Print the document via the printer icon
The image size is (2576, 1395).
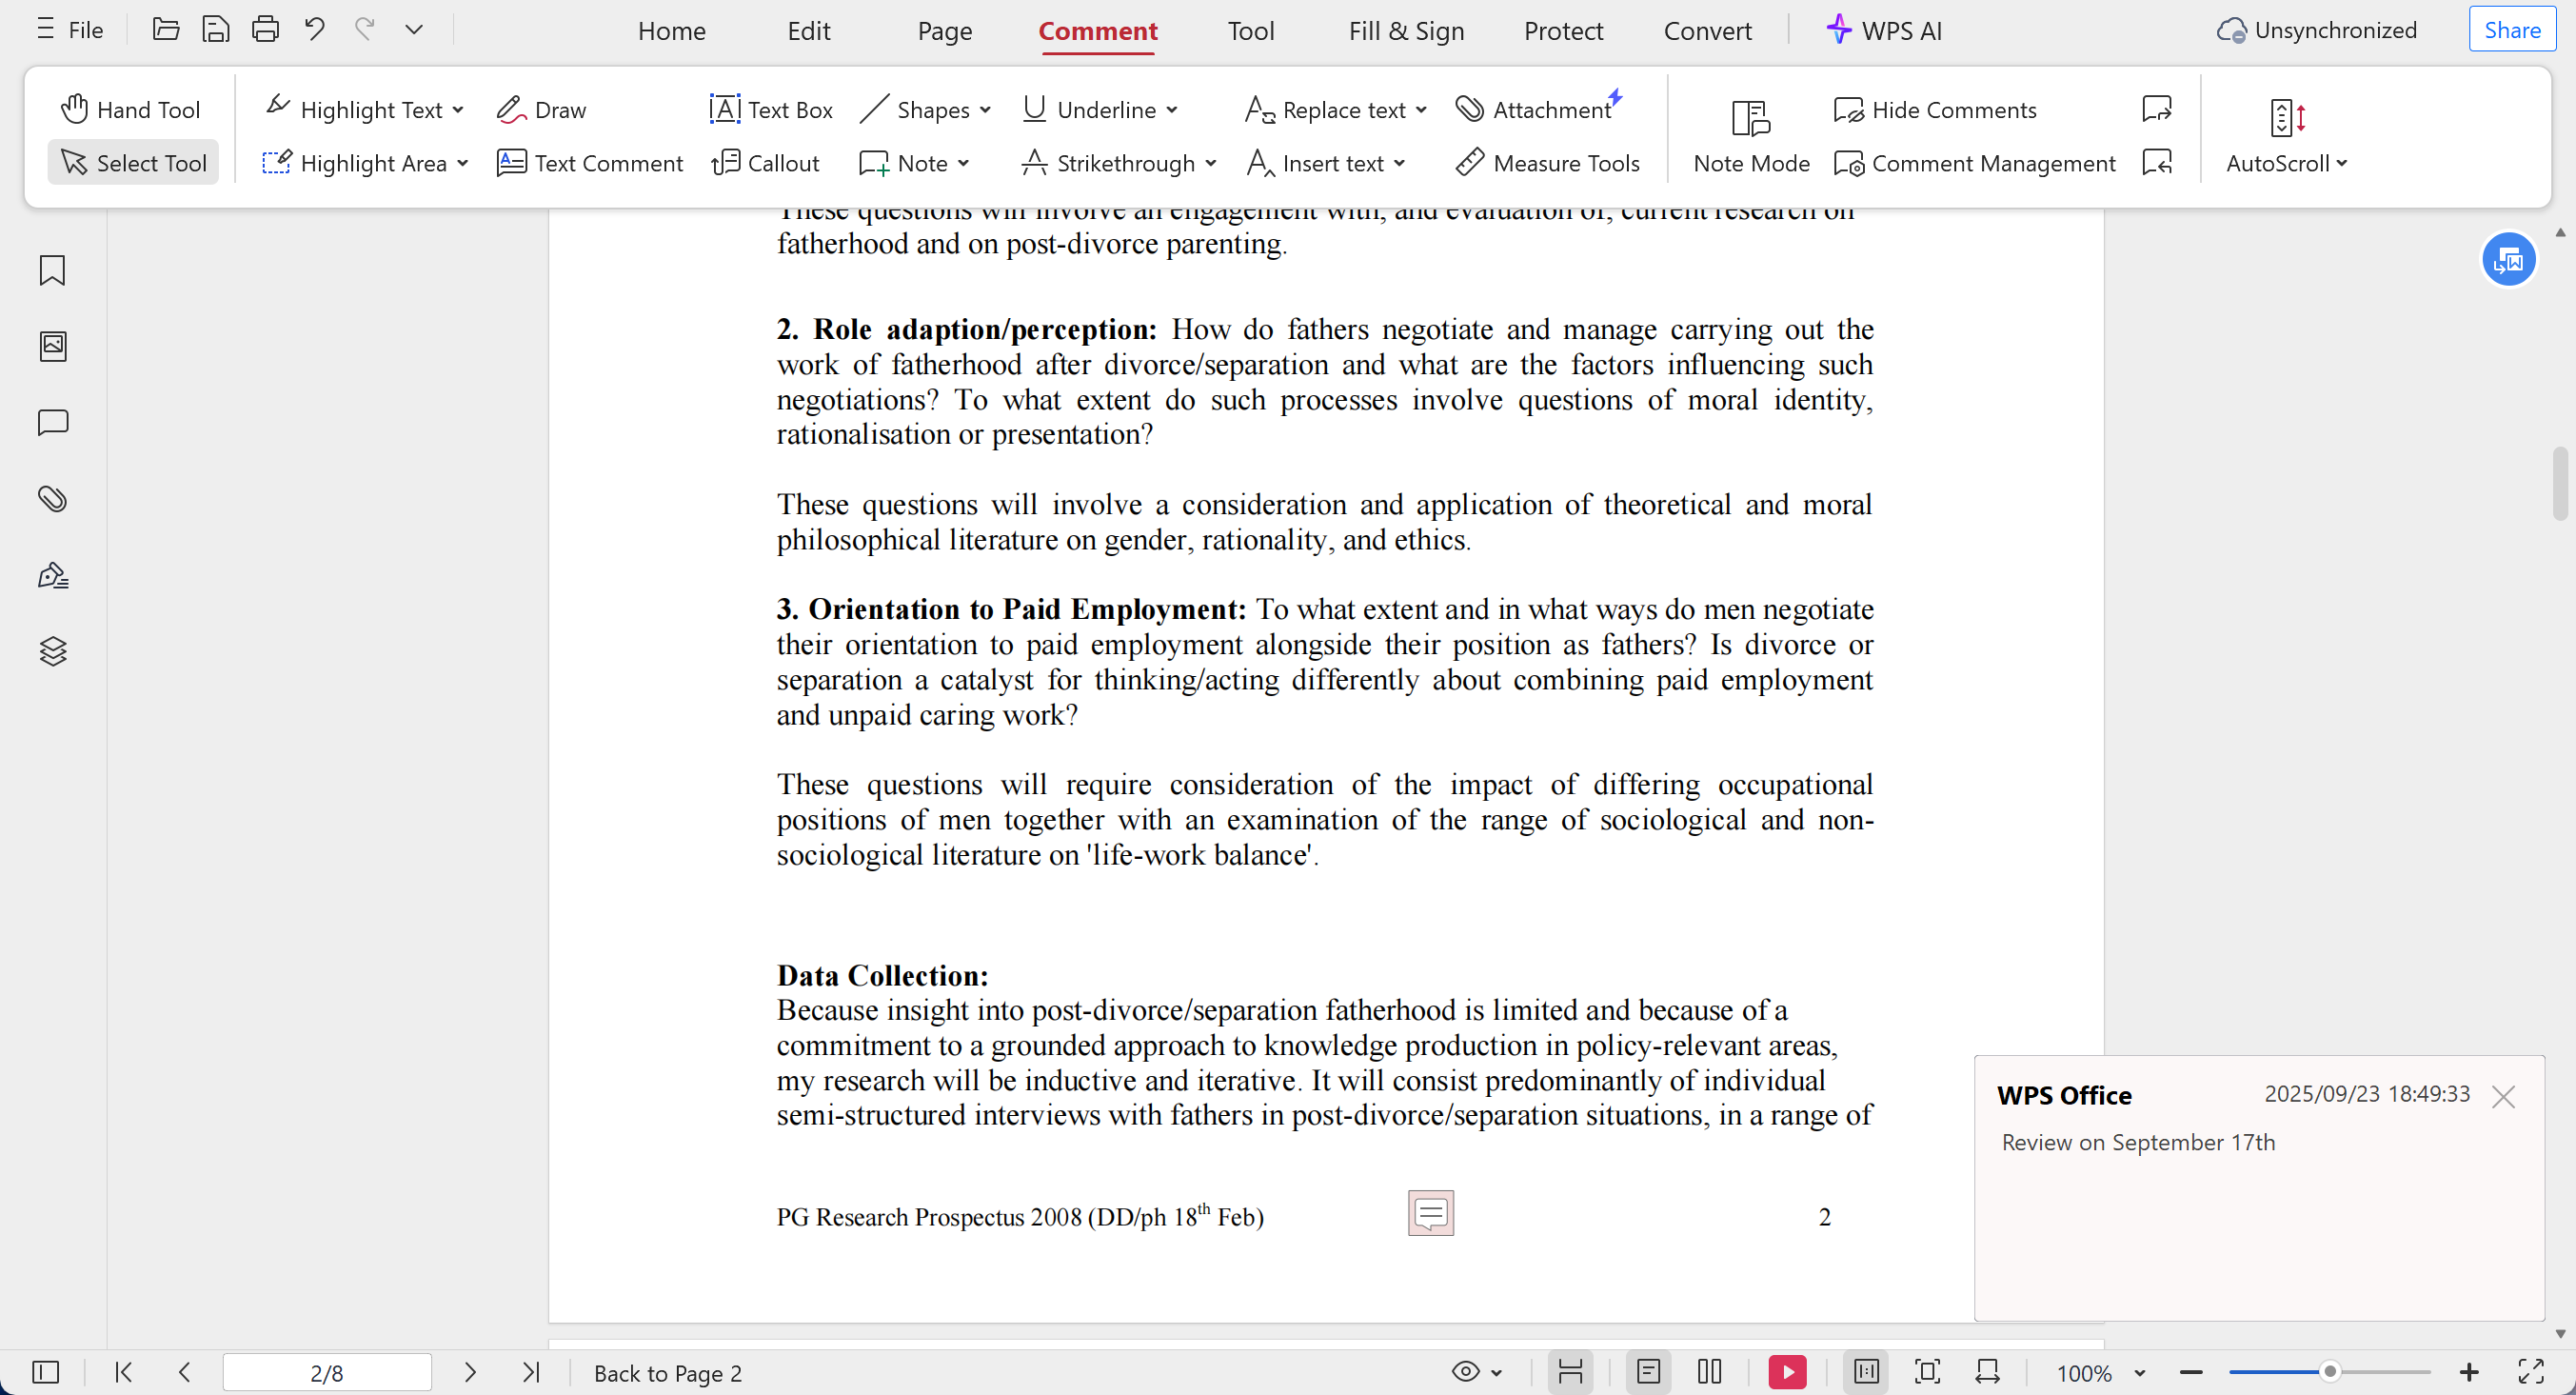tap(265, 29)
